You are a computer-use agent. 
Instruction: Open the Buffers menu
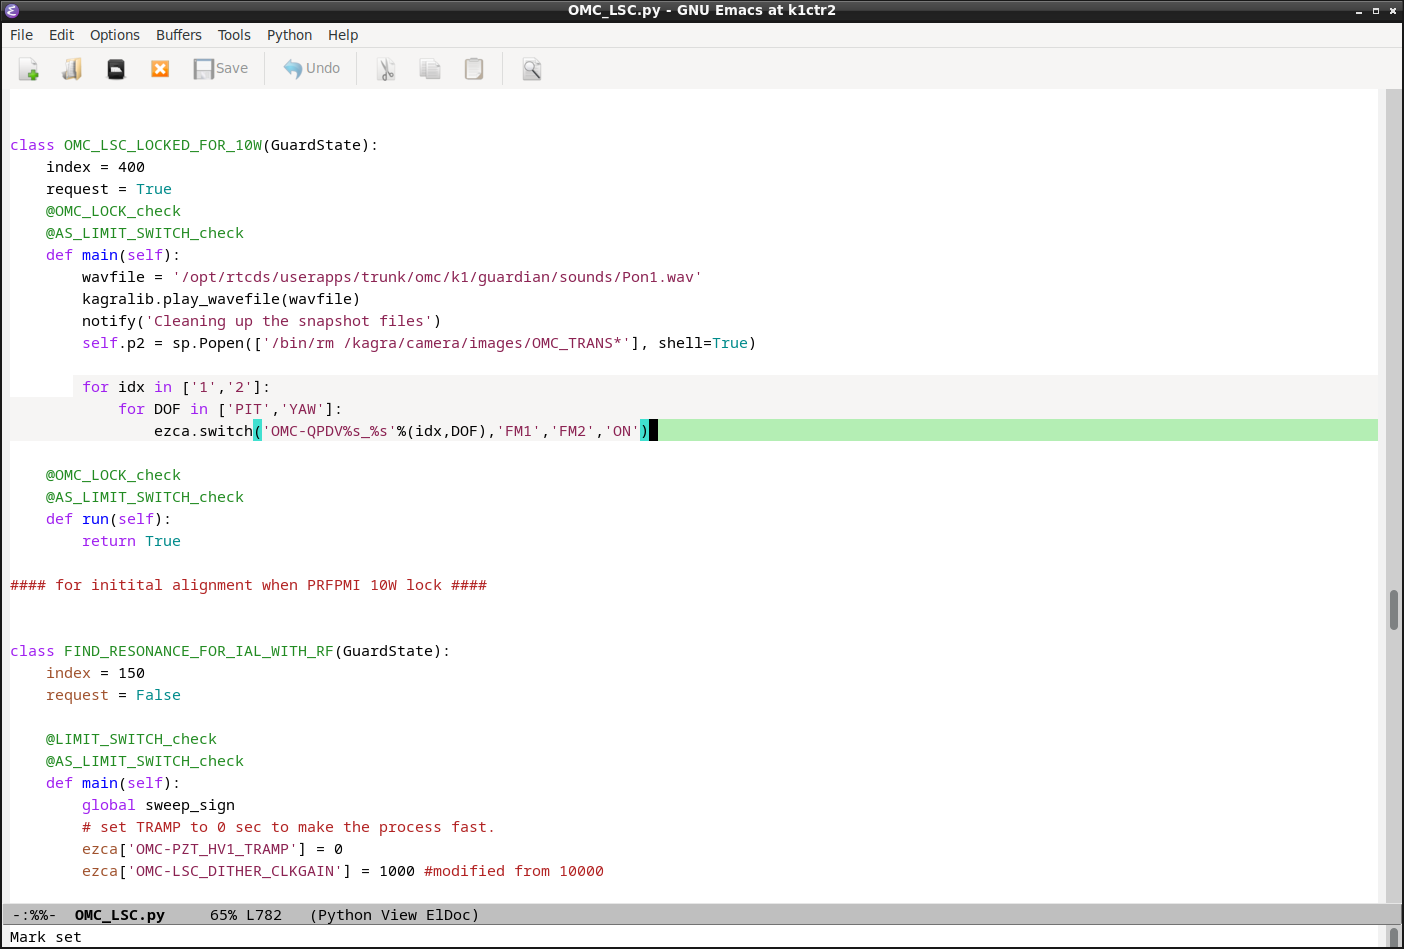point(179,35)
